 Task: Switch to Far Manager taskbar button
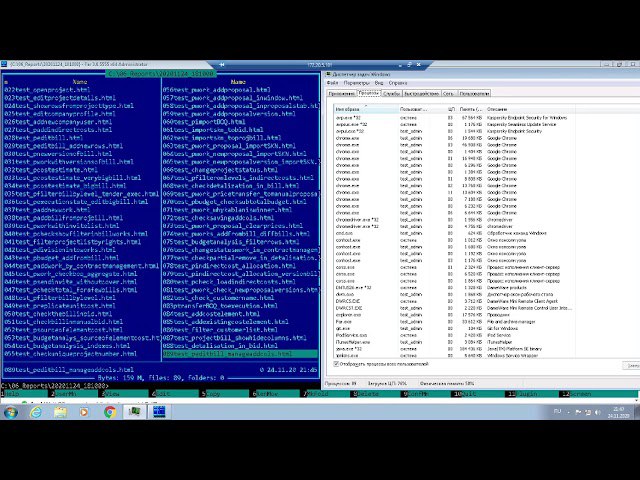tap(159, 412)
